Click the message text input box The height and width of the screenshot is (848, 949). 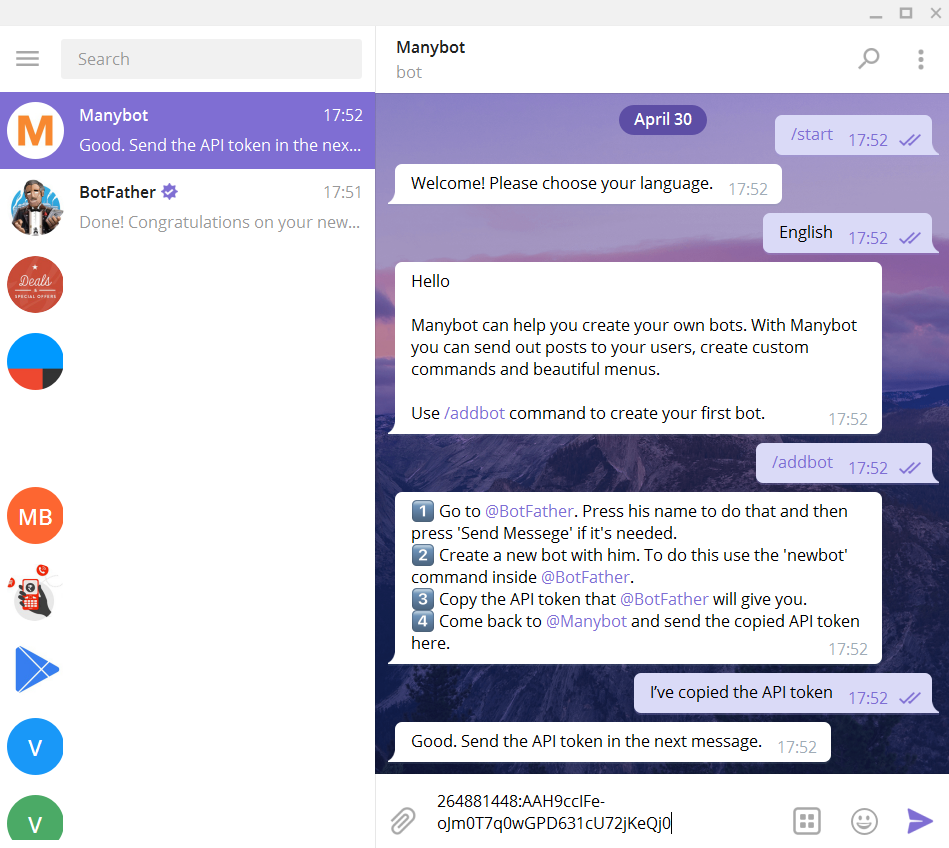tap(605, 812)
